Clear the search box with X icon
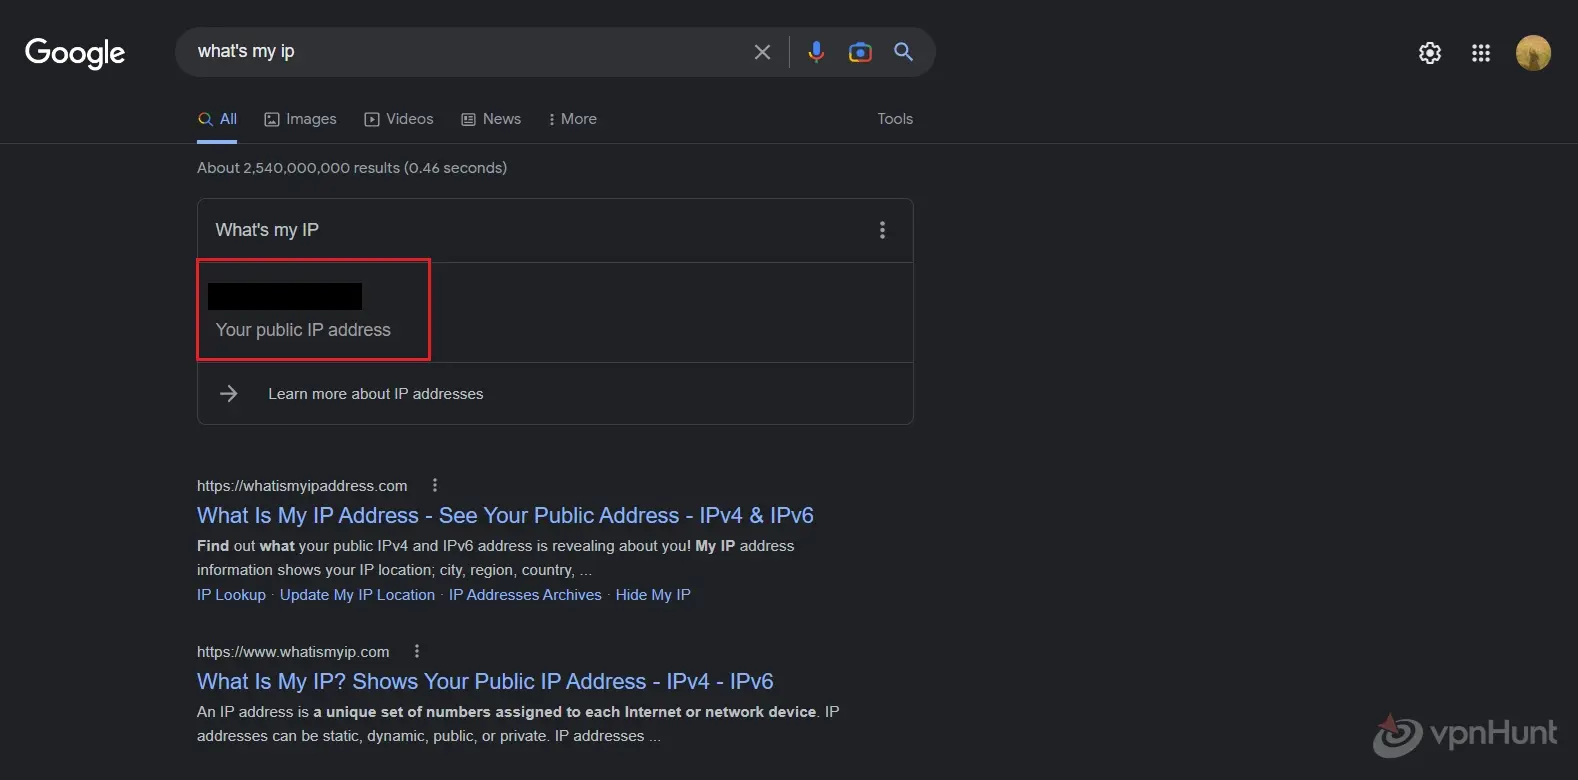This screenshot has height=780, width=1578. (x=762, y=52)
